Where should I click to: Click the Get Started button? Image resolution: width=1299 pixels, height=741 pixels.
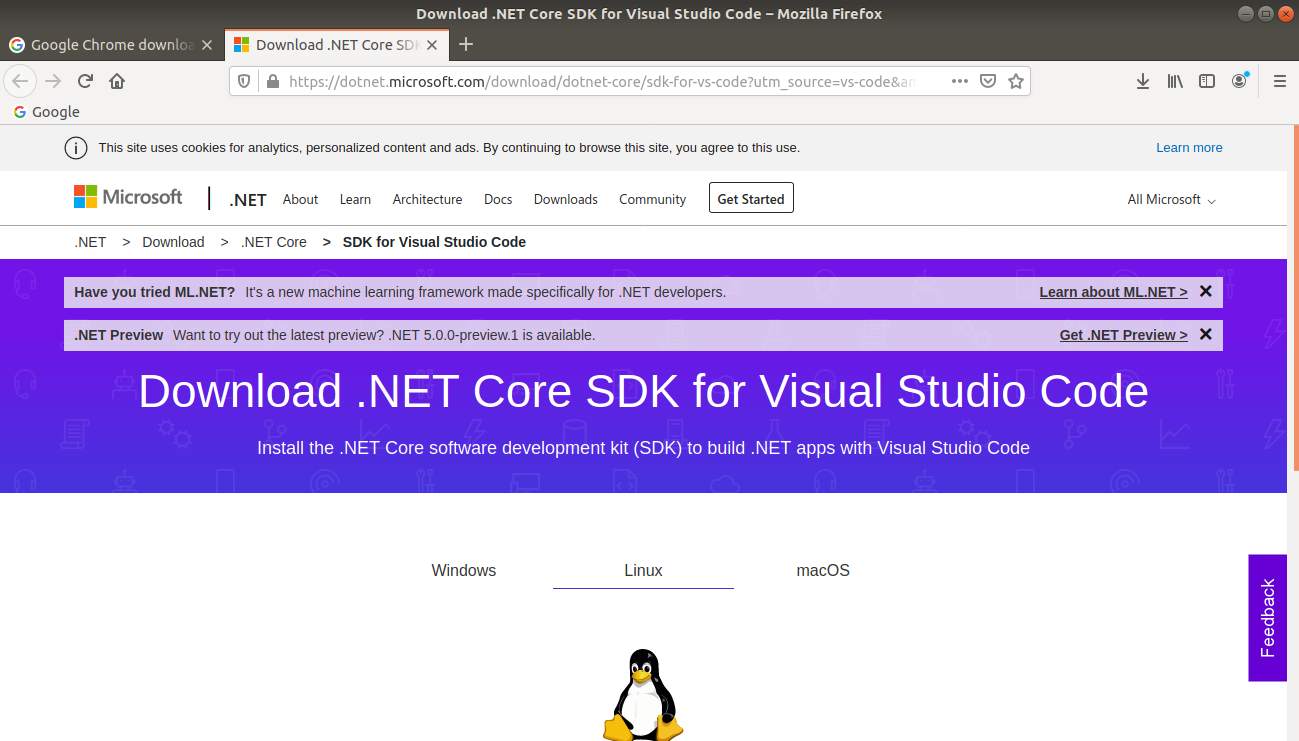click(x=751, y=198)
